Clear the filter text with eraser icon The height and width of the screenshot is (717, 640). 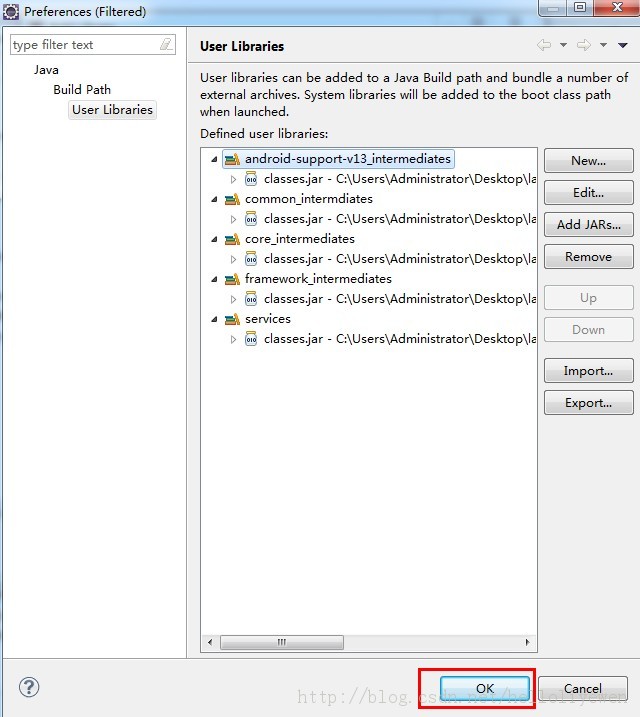pos(166,44)
